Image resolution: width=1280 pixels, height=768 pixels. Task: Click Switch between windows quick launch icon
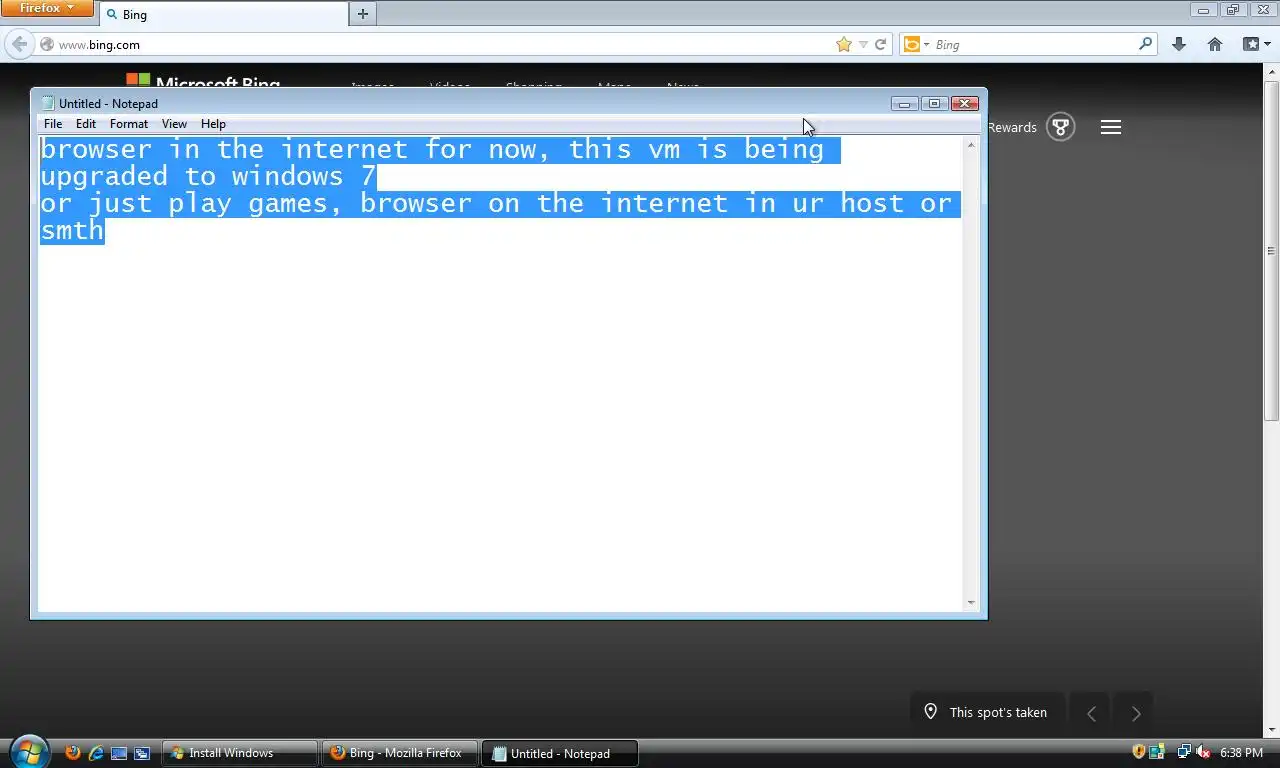(142, 753)
